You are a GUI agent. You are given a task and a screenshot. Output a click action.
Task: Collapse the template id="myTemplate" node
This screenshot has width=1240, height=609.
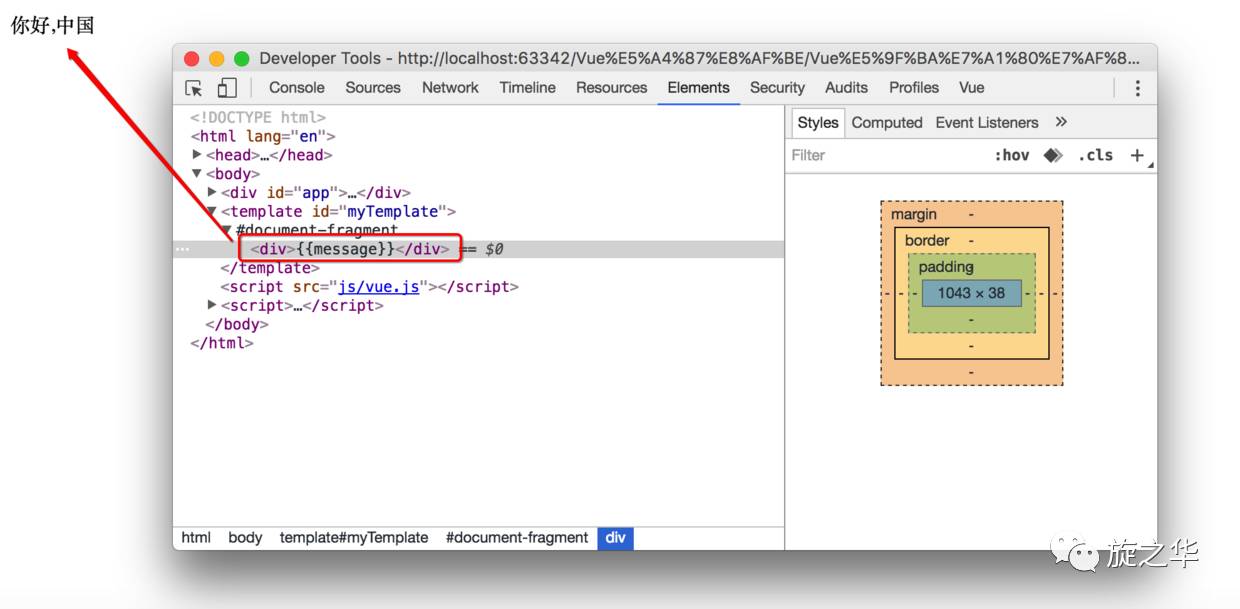(x=212, y=211)
